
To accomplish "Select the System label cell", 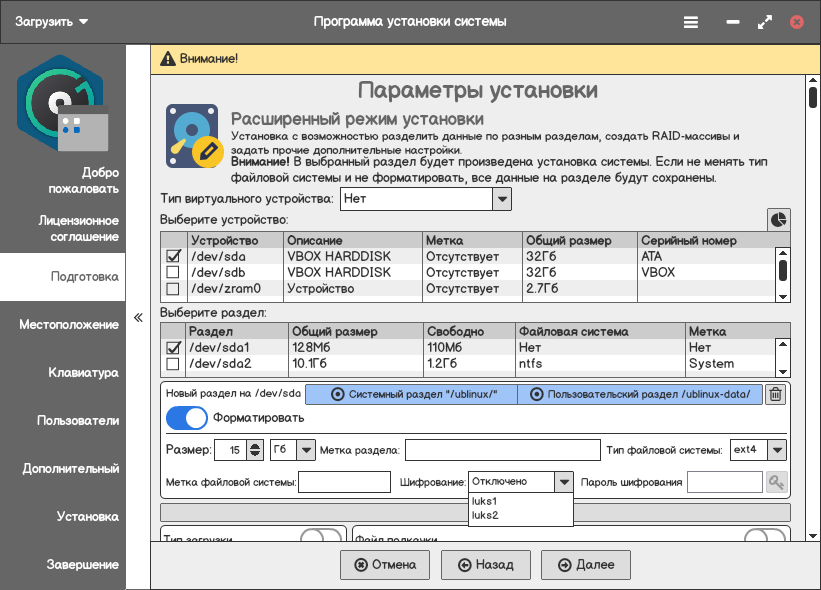I will pyautogui.click(x=730, y=363).
